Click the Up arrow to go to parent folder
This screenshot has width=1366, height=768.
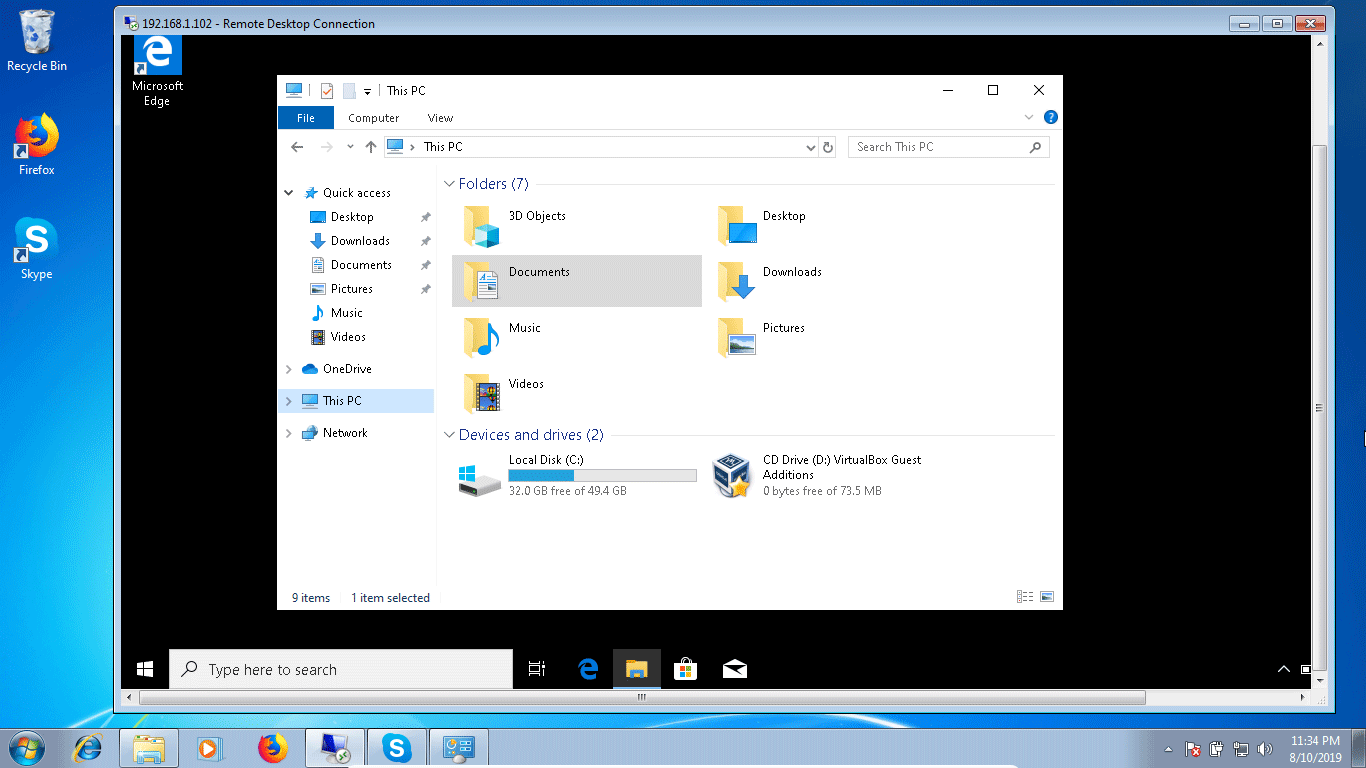point(371,147)
